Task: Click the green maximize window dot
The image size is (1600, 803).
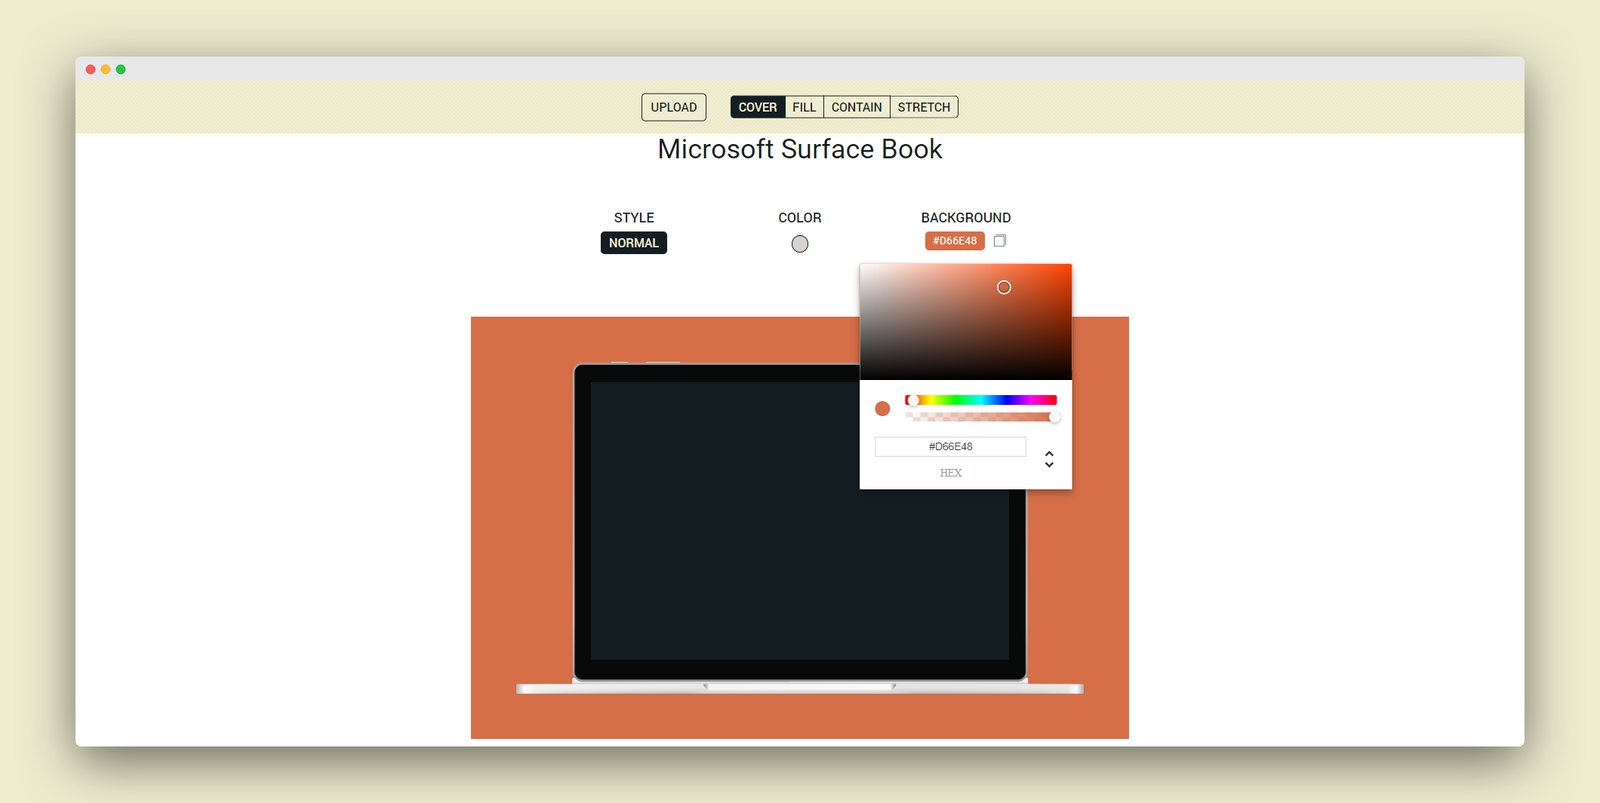Action: coord(121,69)
